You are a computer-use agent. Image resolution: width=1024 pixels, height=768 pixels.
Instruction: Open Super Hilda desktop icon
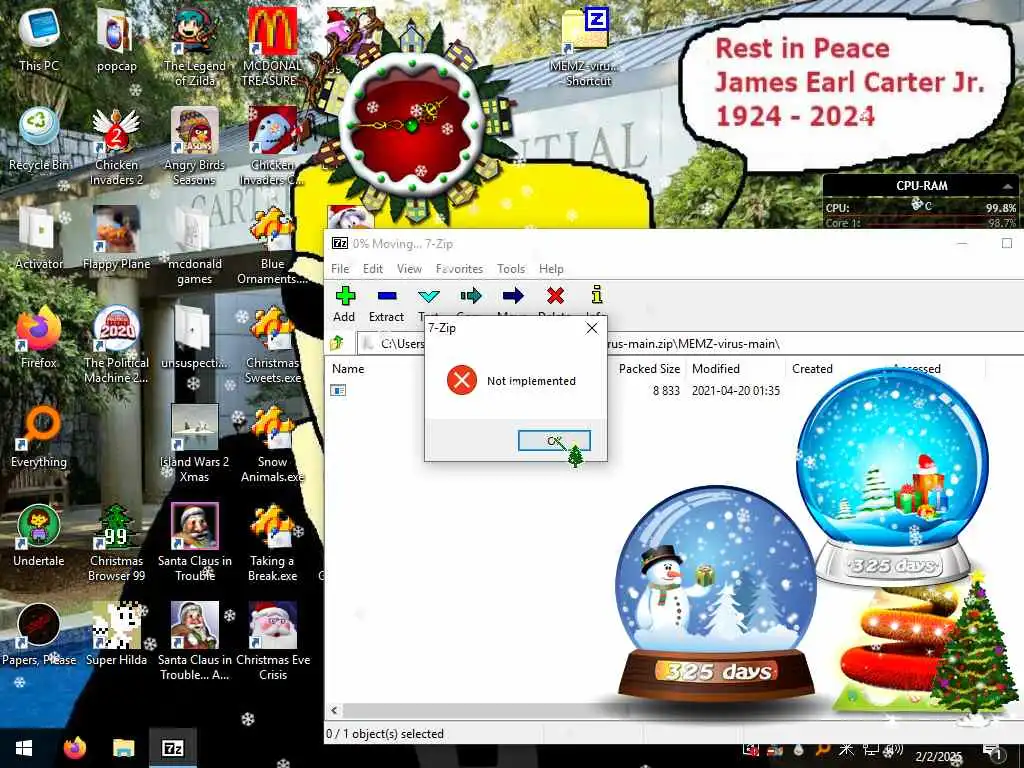point(116,635)
